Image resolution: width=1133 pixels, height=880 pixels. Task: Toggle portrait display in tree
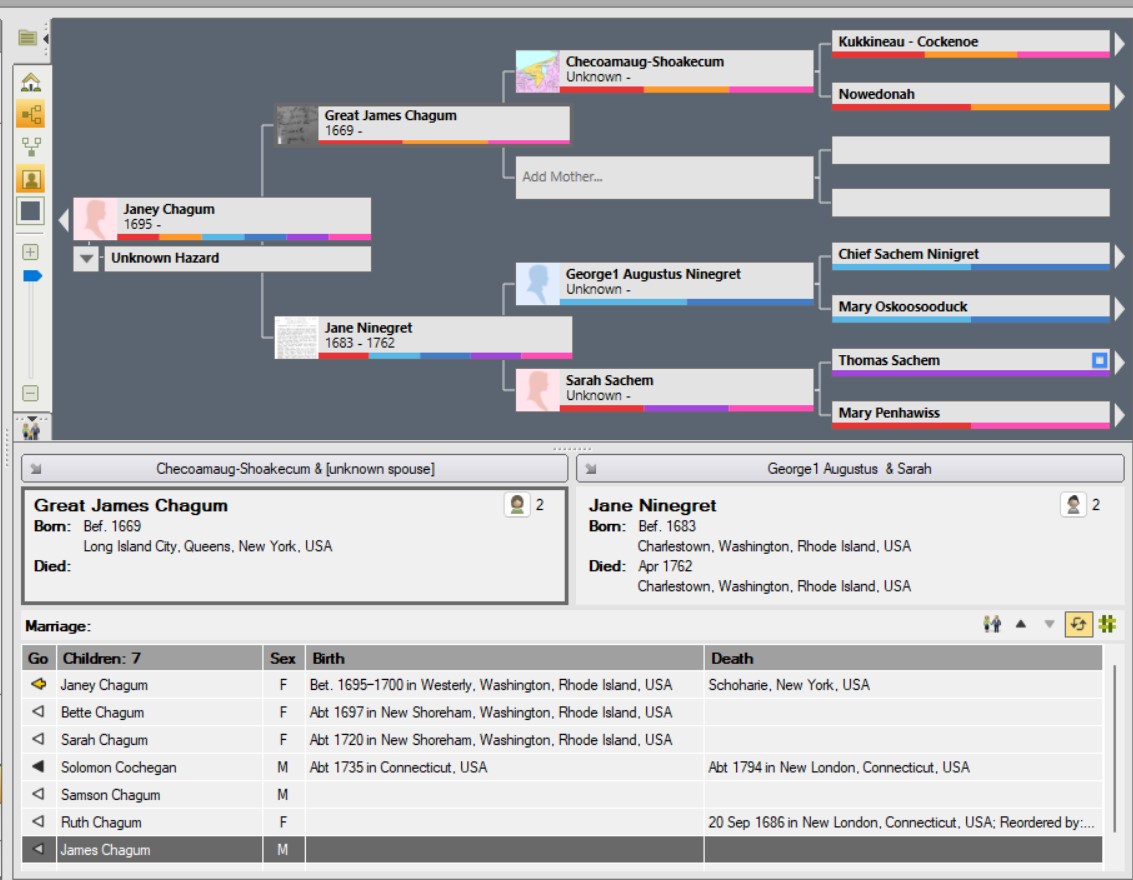click(x=30, y=180)
